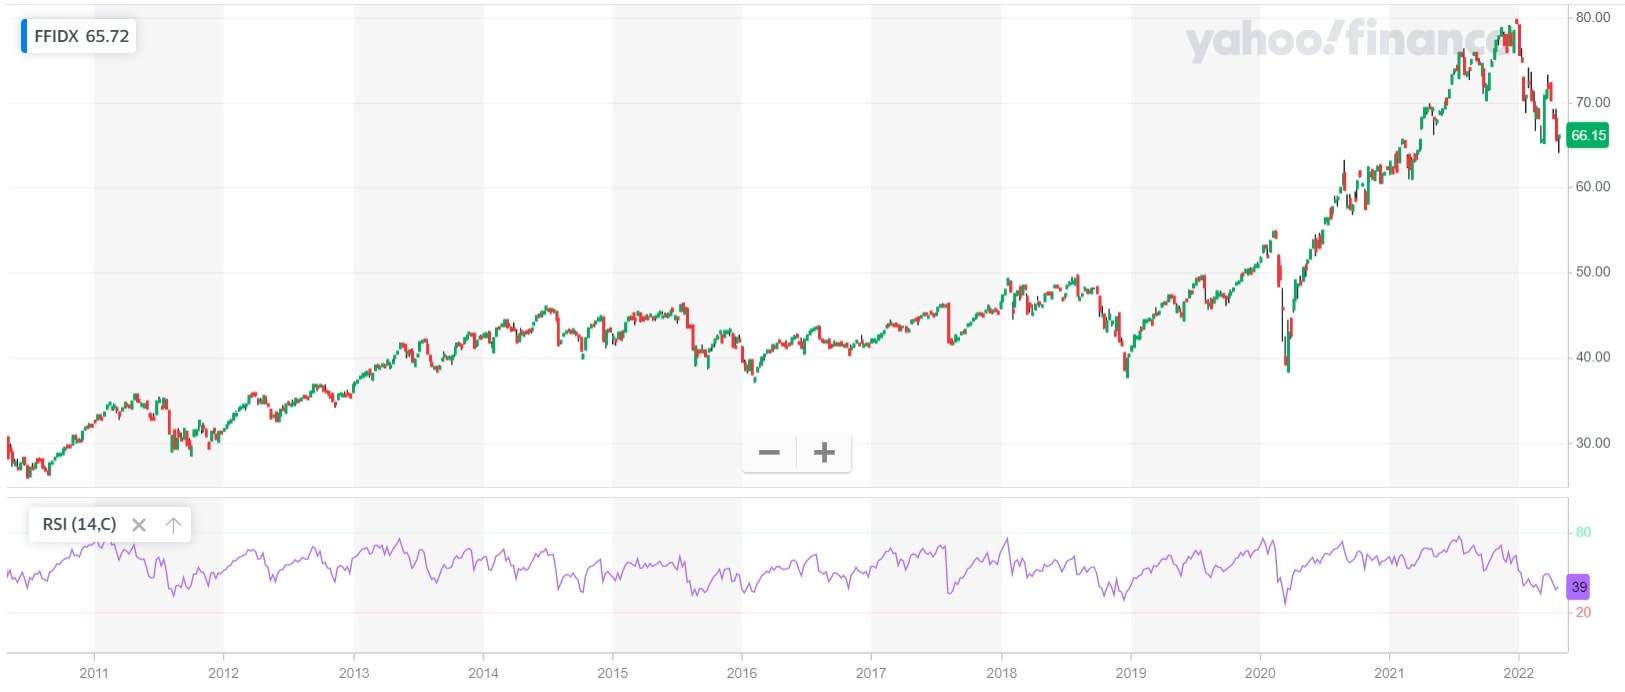The height and width of the screenshot is (692, 1625).
Task: Select the 2018 year label on axis
Action: (x=1001, y=673)
